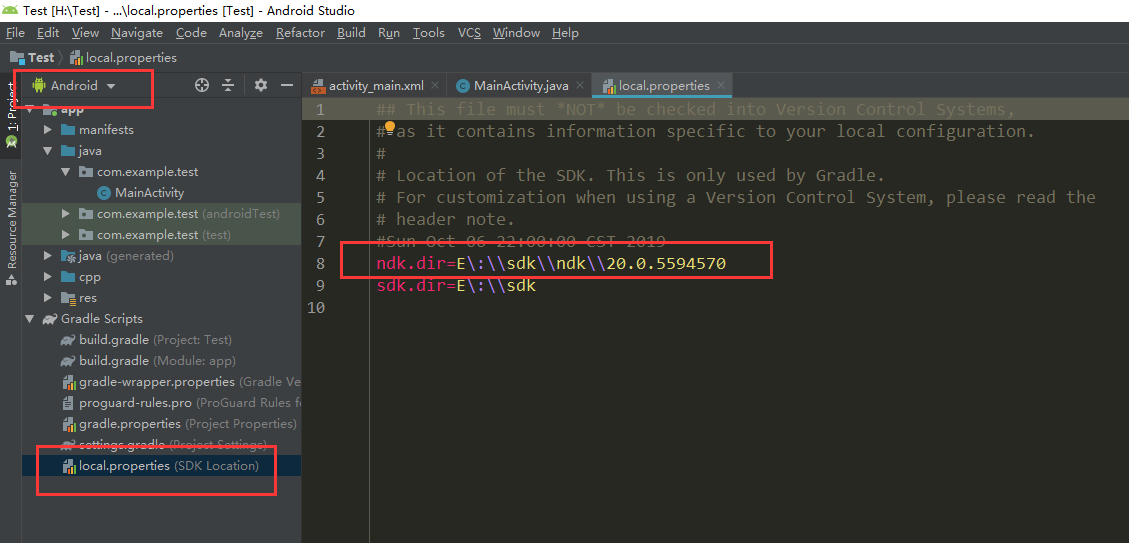The height and width of the screenshot is (543, 1129).
Task: Select the cpp folder row
Action: 161,277
